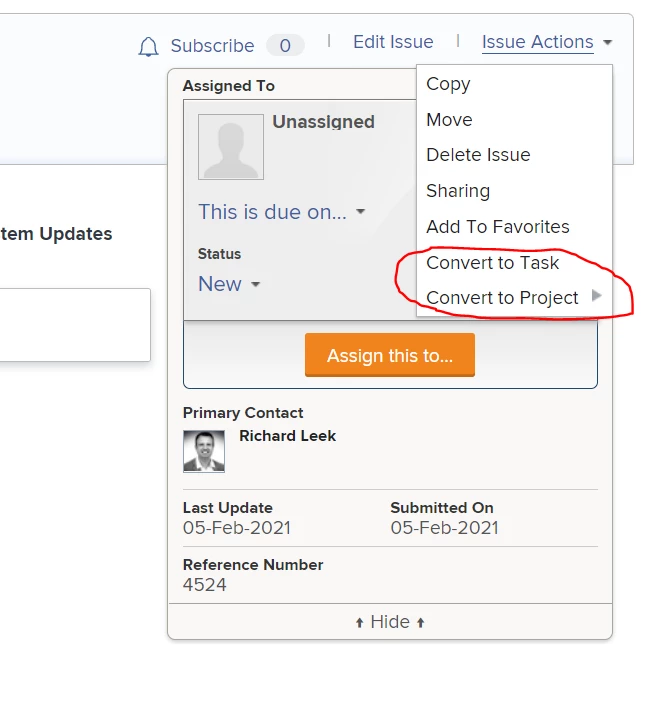This screenshot has height=710, width=648.
Task: Click the unassigned user avatar placeholder
Action: (231, 147)
